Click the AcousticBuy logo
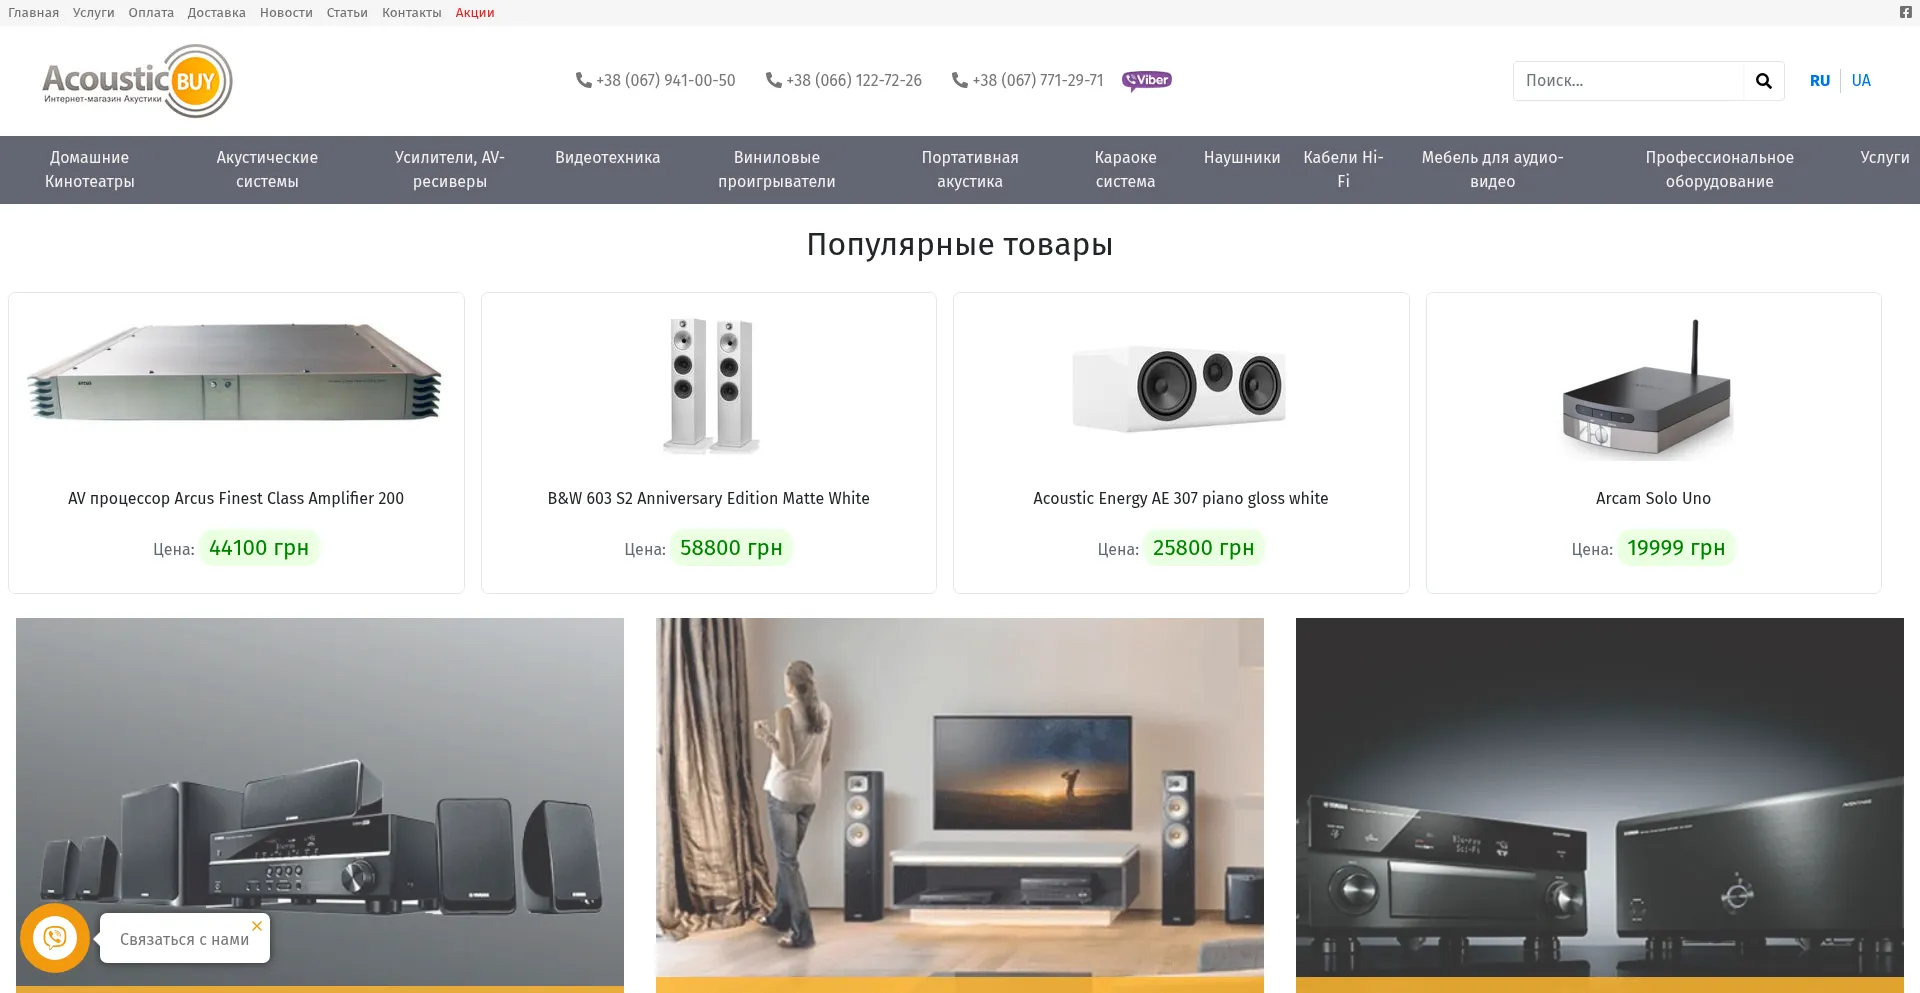 point(137,81)
